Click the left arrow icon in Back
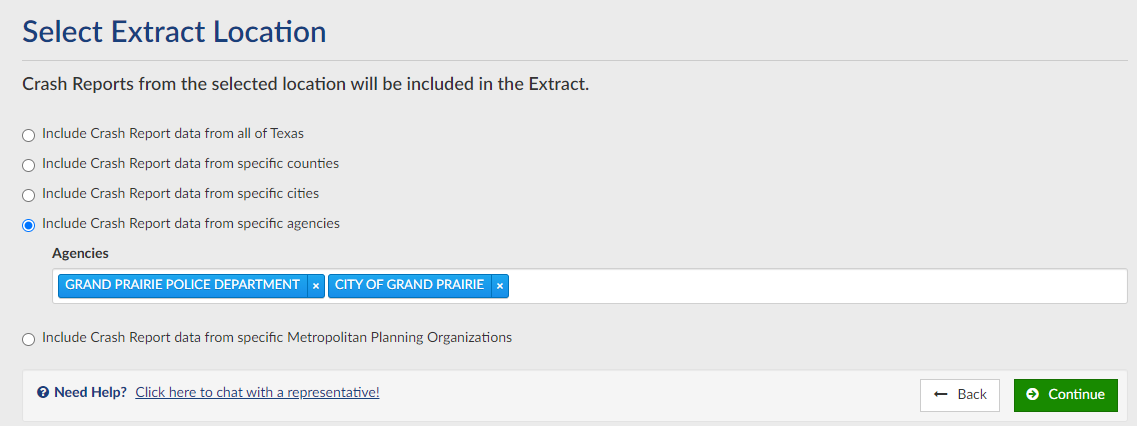 [940, 394]
